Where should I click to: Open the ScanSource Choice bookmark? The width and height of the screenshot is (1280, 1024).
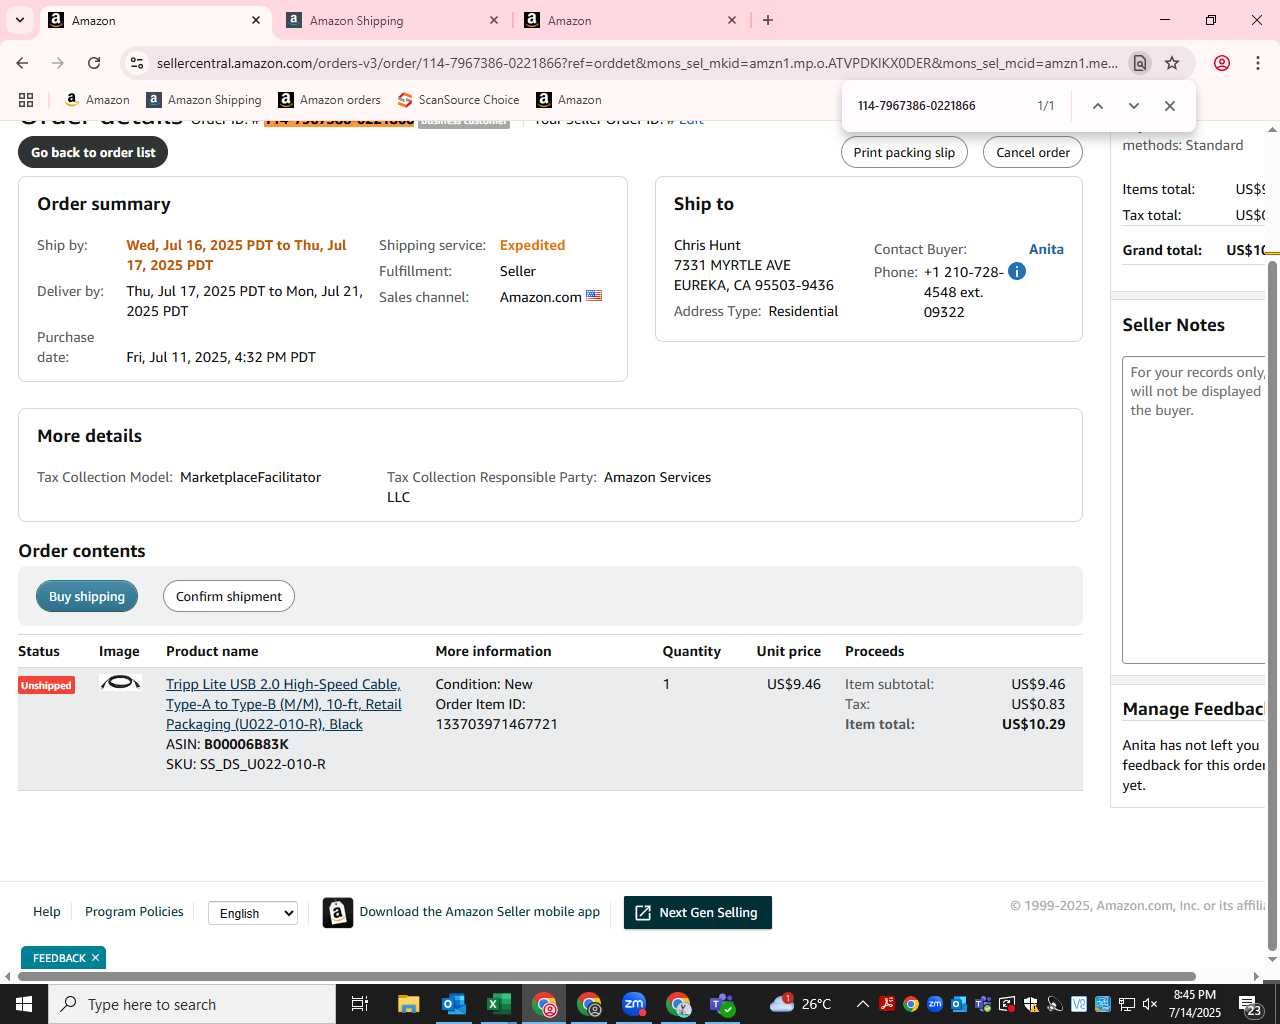click(x=458, y=100)
